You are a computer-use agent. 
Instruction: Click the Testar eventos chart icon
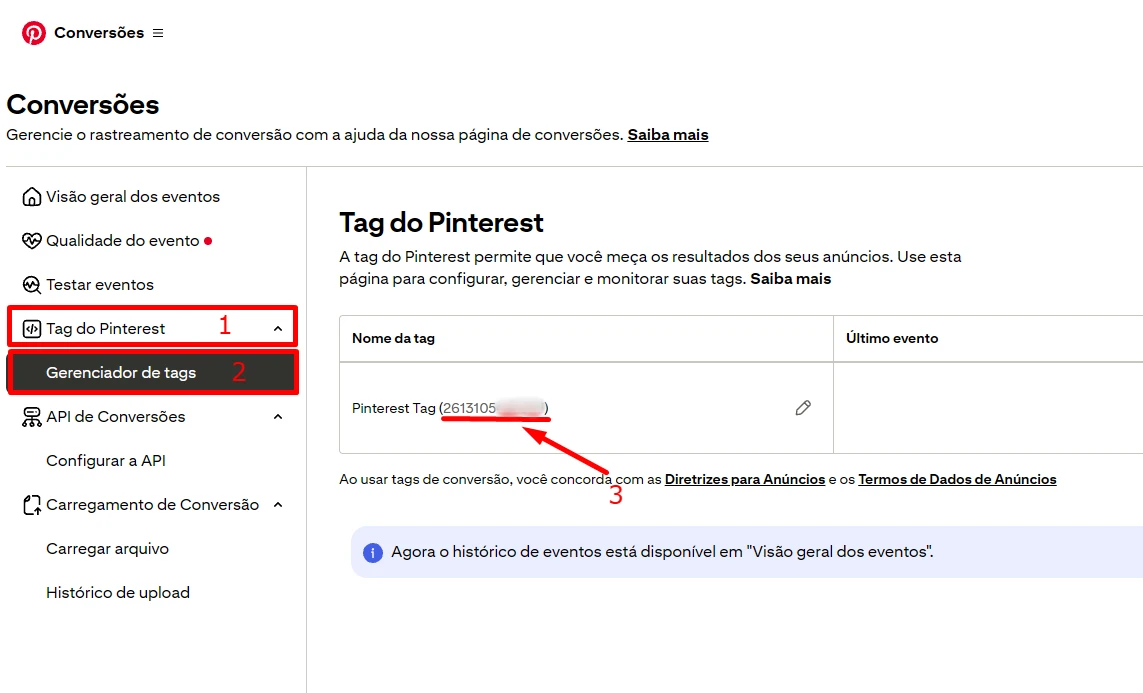[x=31, y=285]
